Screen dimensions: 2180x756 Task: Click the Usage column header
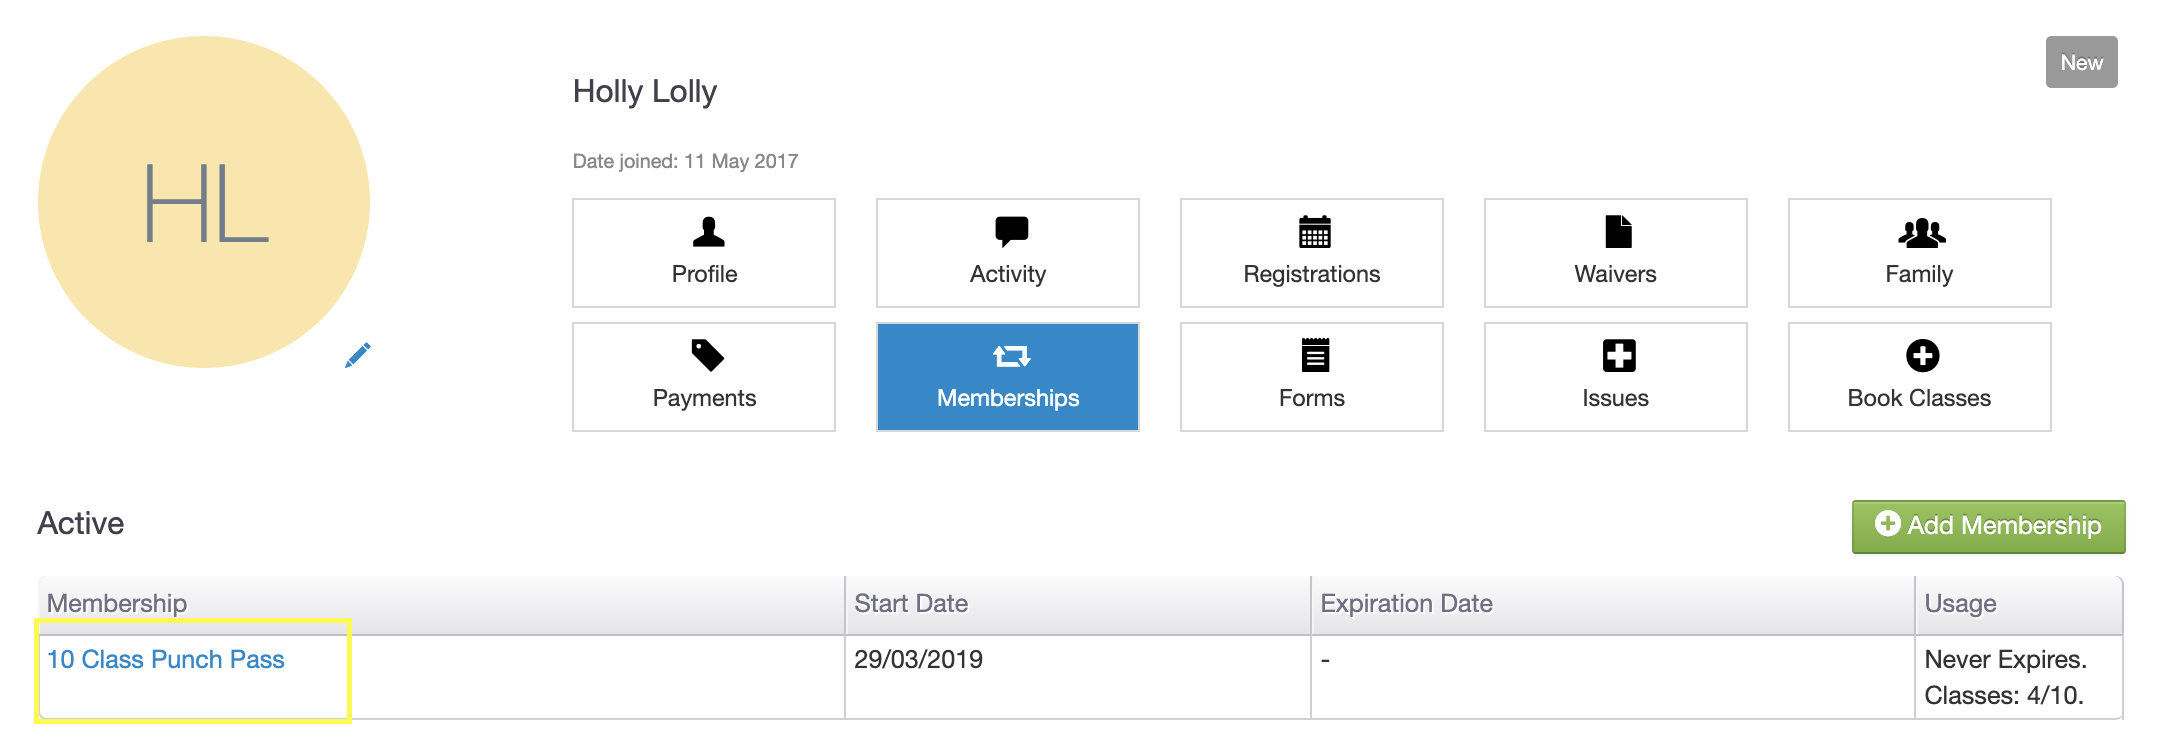tap(1960, 604)
